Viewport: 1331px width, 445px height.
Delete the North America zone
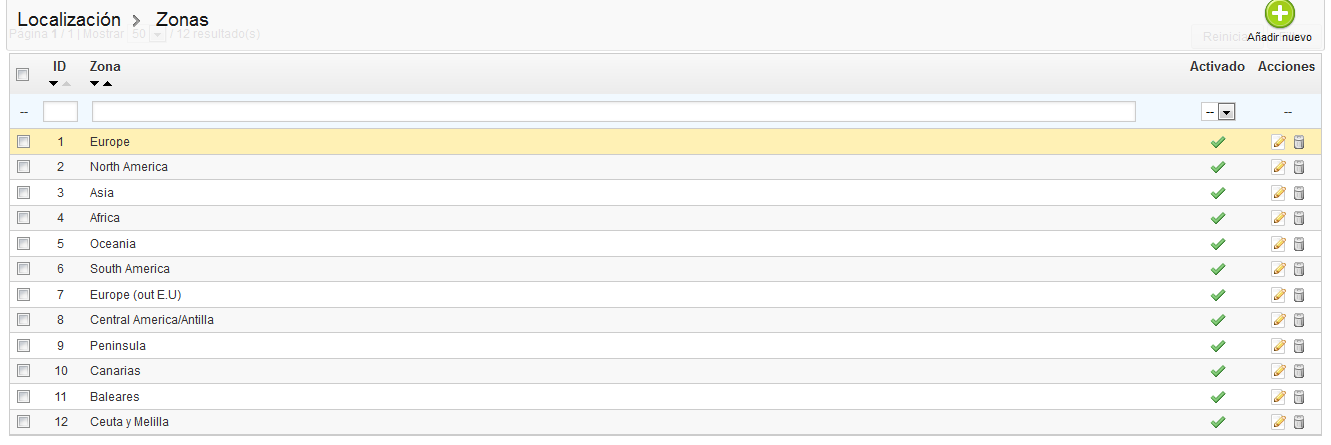(x=1299, y=167)
